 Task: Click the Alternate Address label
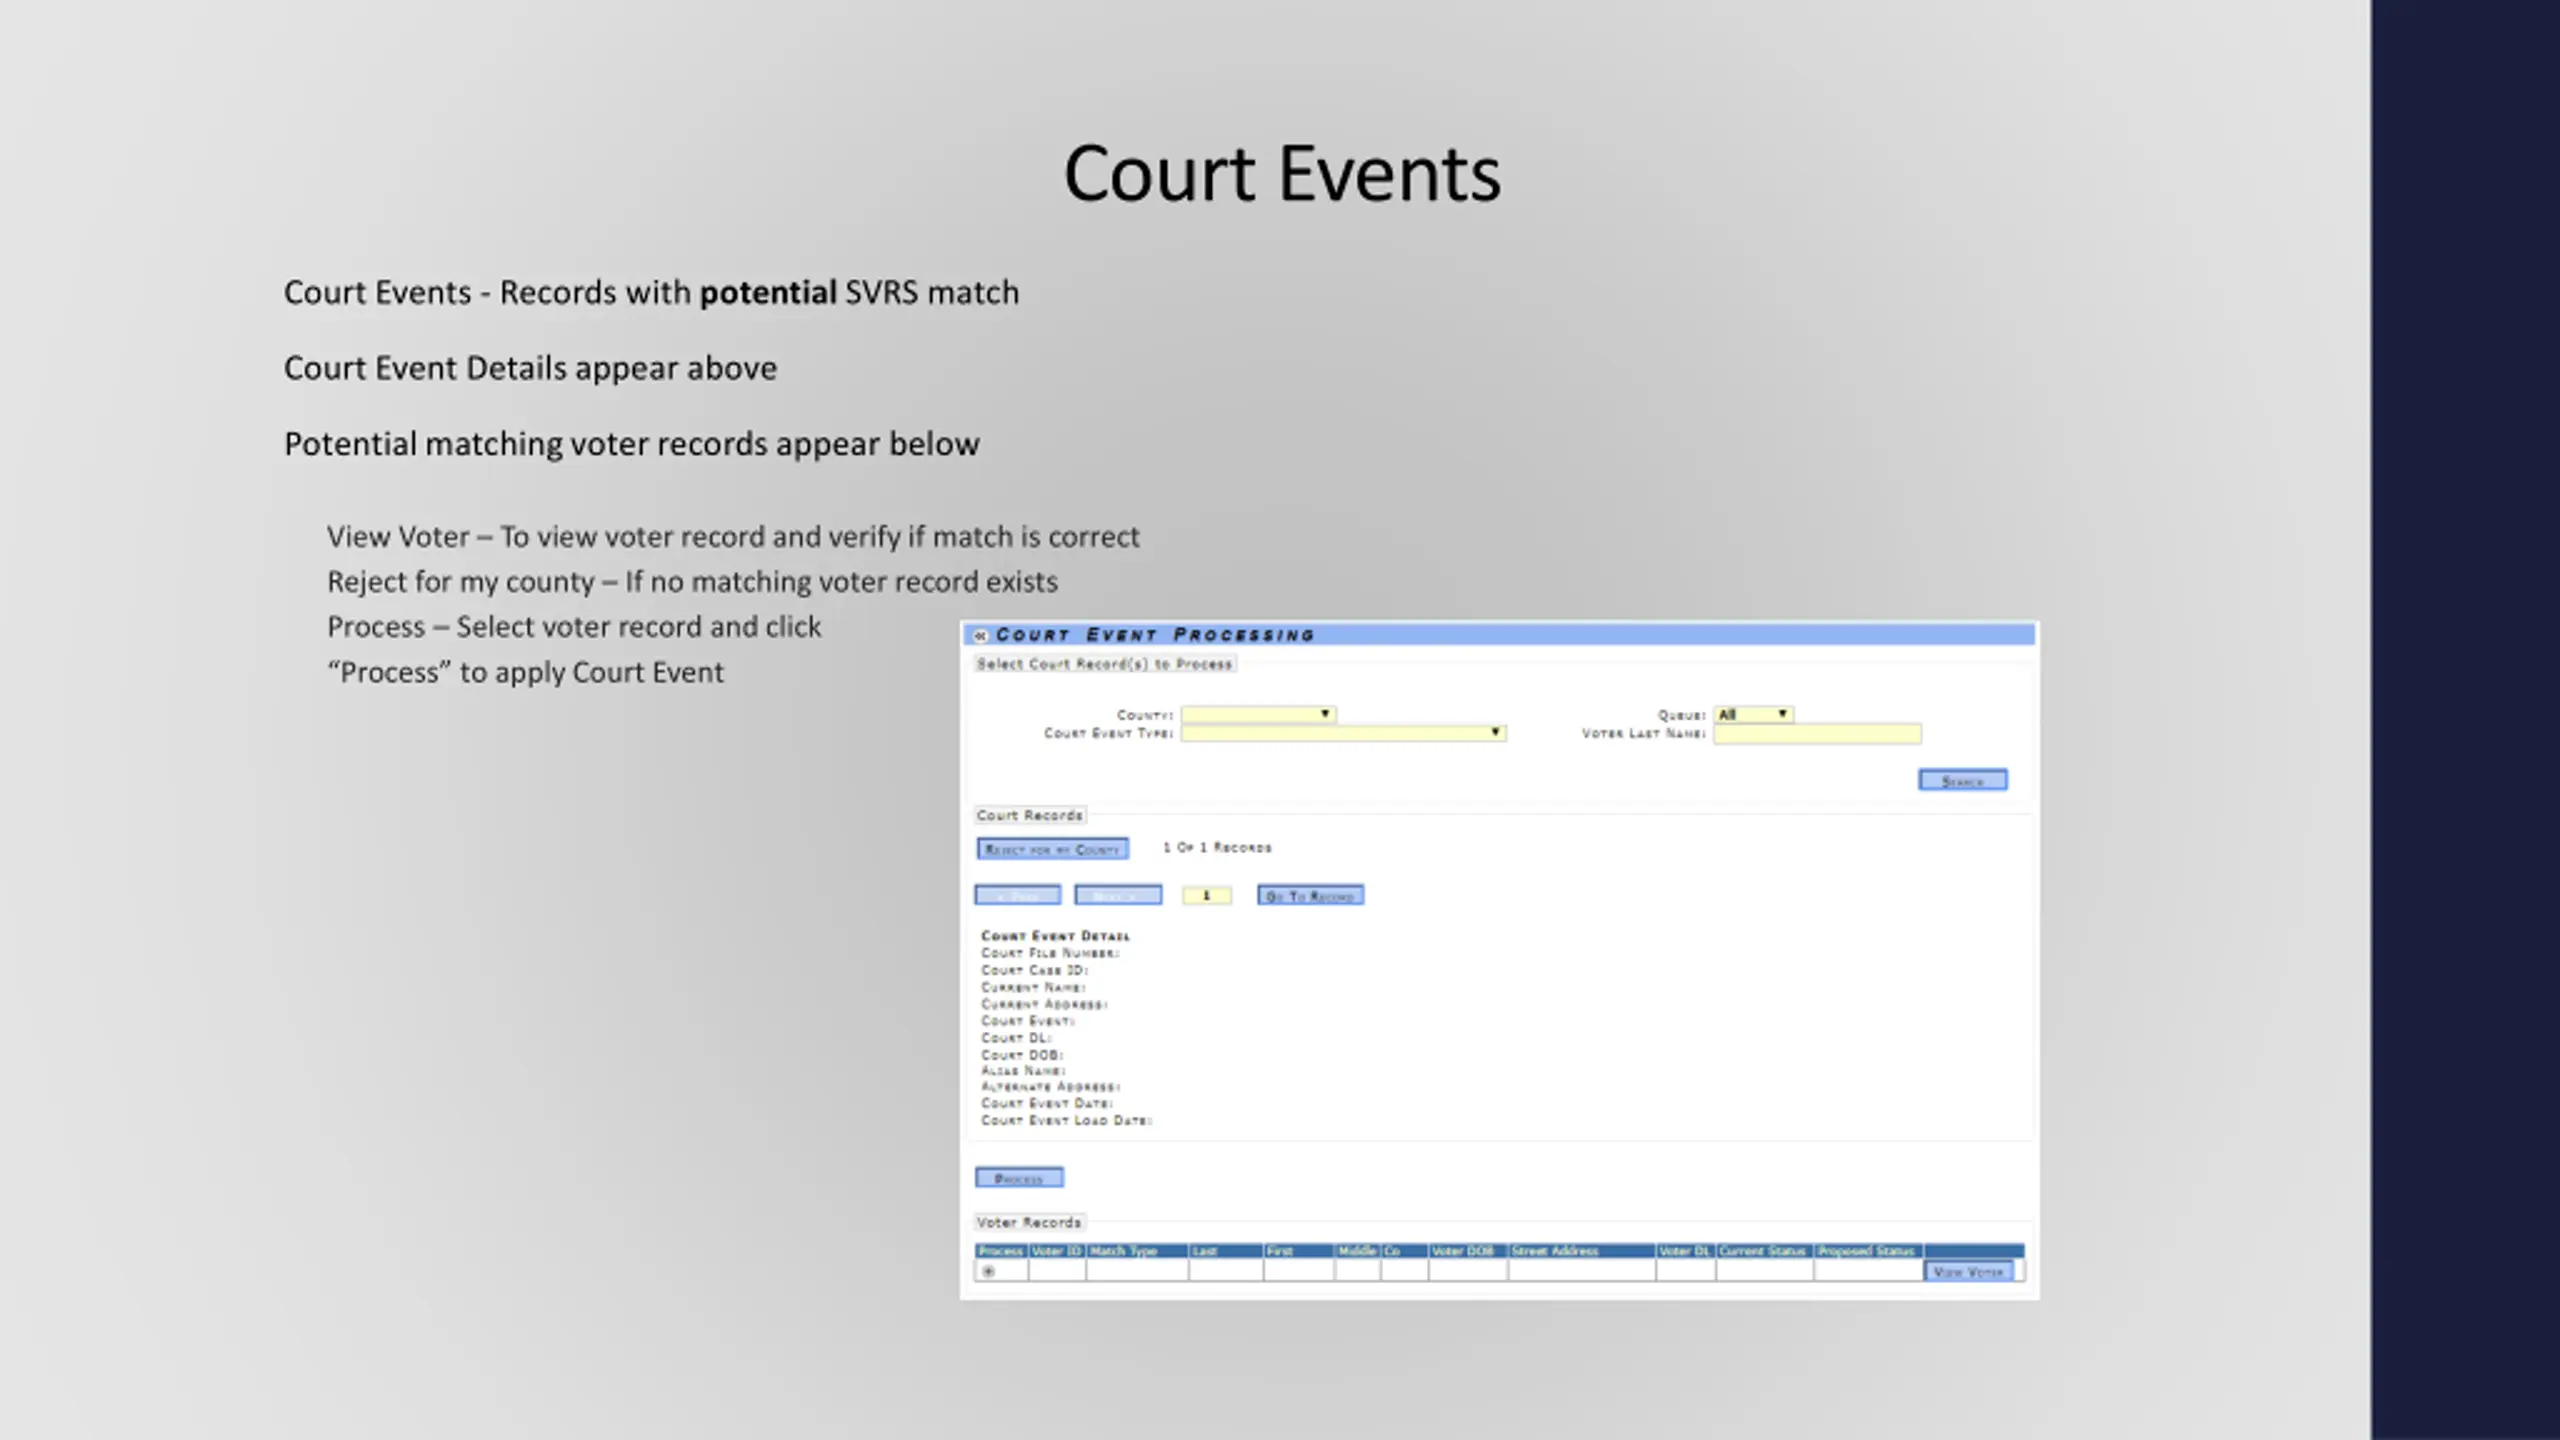1051,1087
